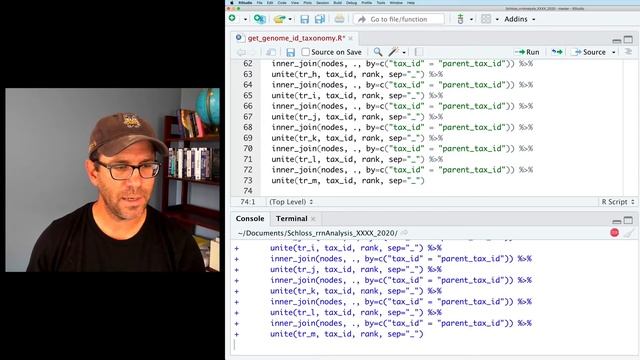Click the Save All documents icon
This screenshot has width=640, height=360.
[x=320, y=19]
